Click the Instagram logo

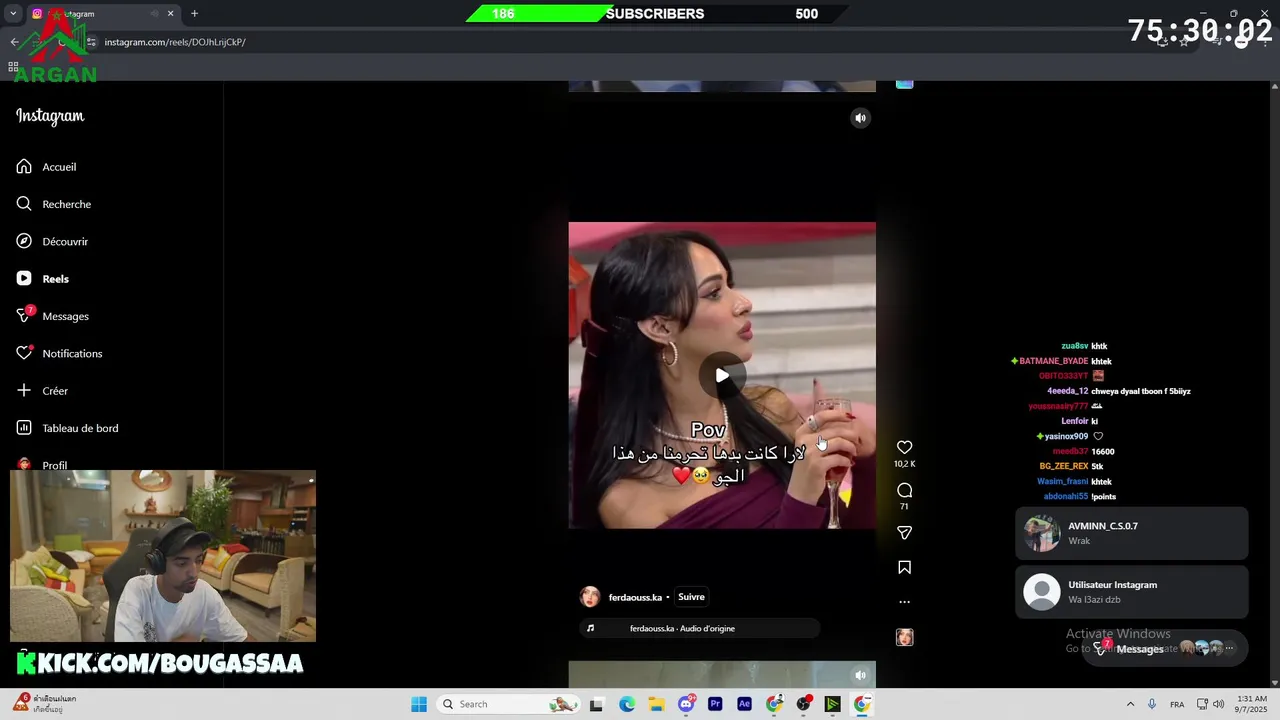coord(50,116)
